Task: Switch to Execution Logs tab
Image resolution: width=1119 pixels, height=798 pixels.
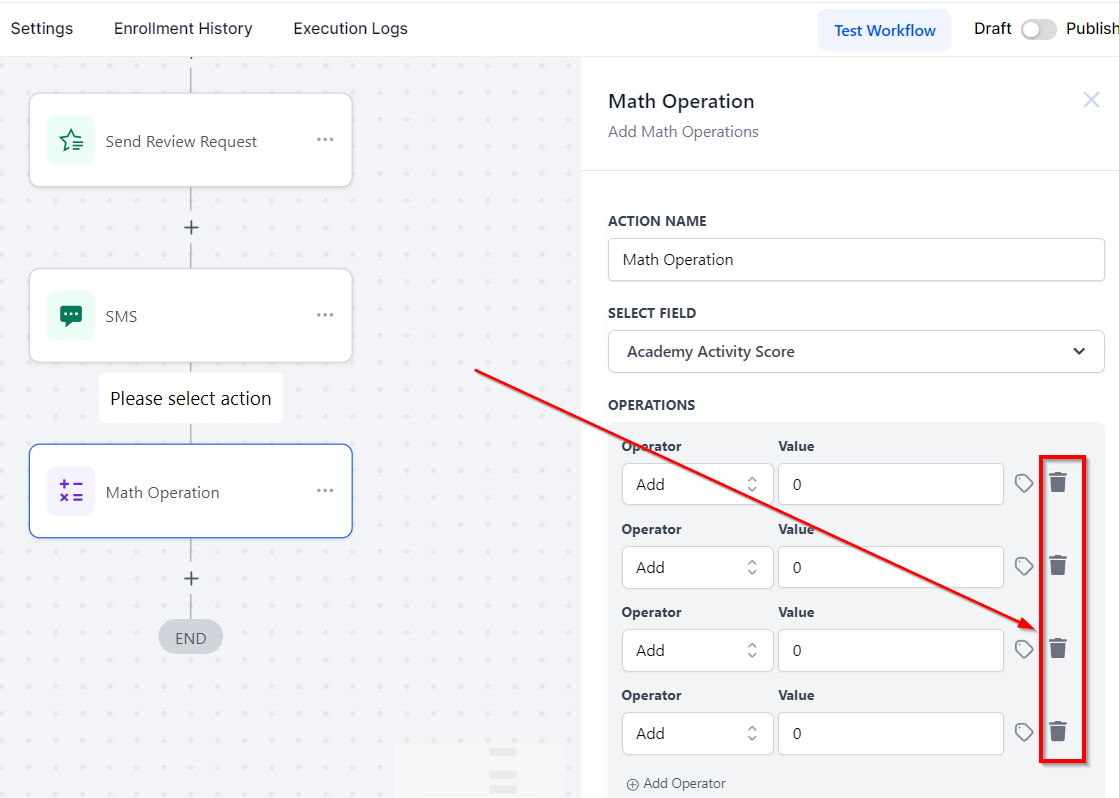Action: [350, 29]
